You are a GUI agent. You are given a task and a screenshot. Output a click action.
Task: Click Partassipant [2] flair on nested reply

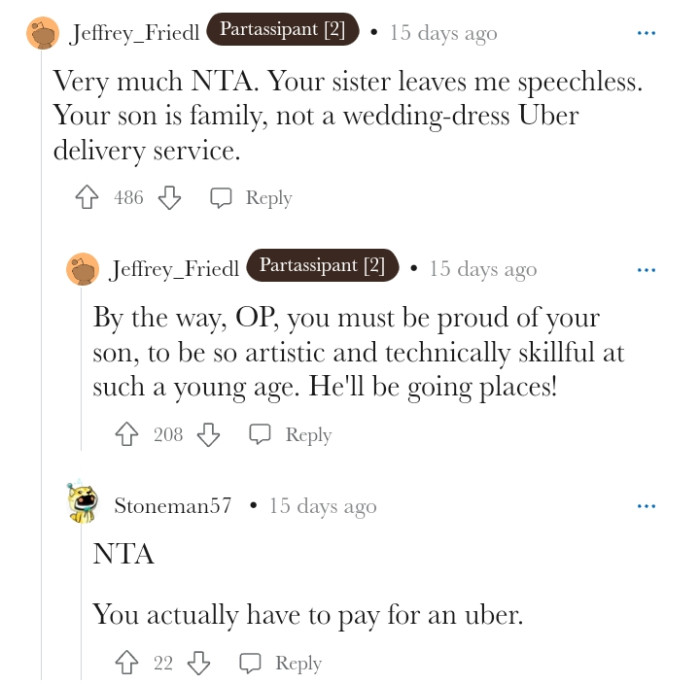click(x=322, y=266)
